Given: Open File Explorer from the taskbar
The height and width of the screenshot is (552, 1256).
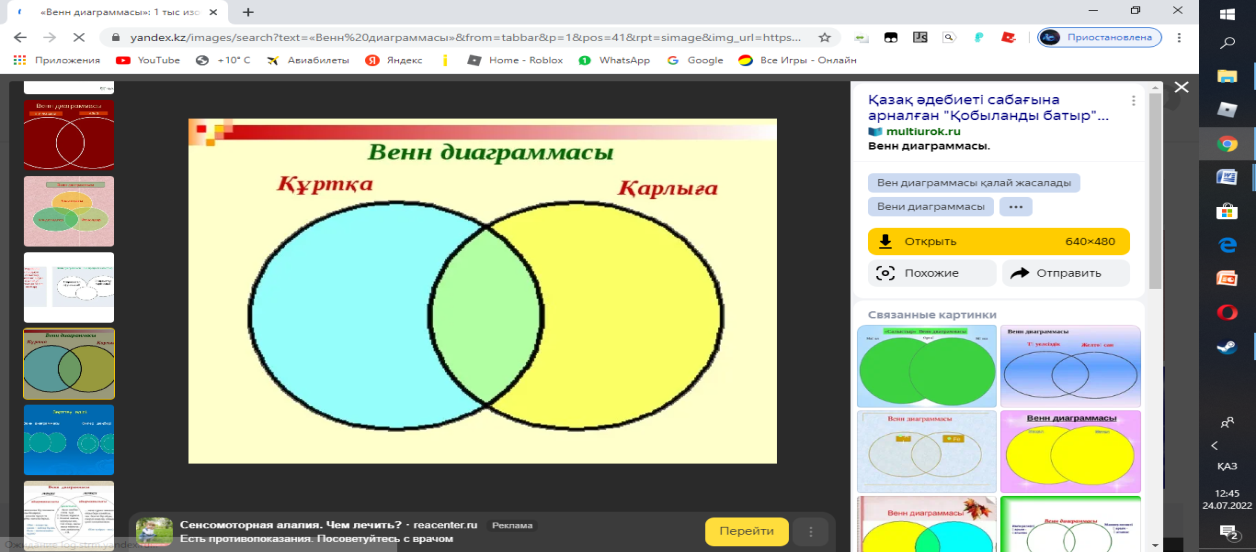Looking at the screenshot, I should pyautogui.click(x=1227, y=76).
